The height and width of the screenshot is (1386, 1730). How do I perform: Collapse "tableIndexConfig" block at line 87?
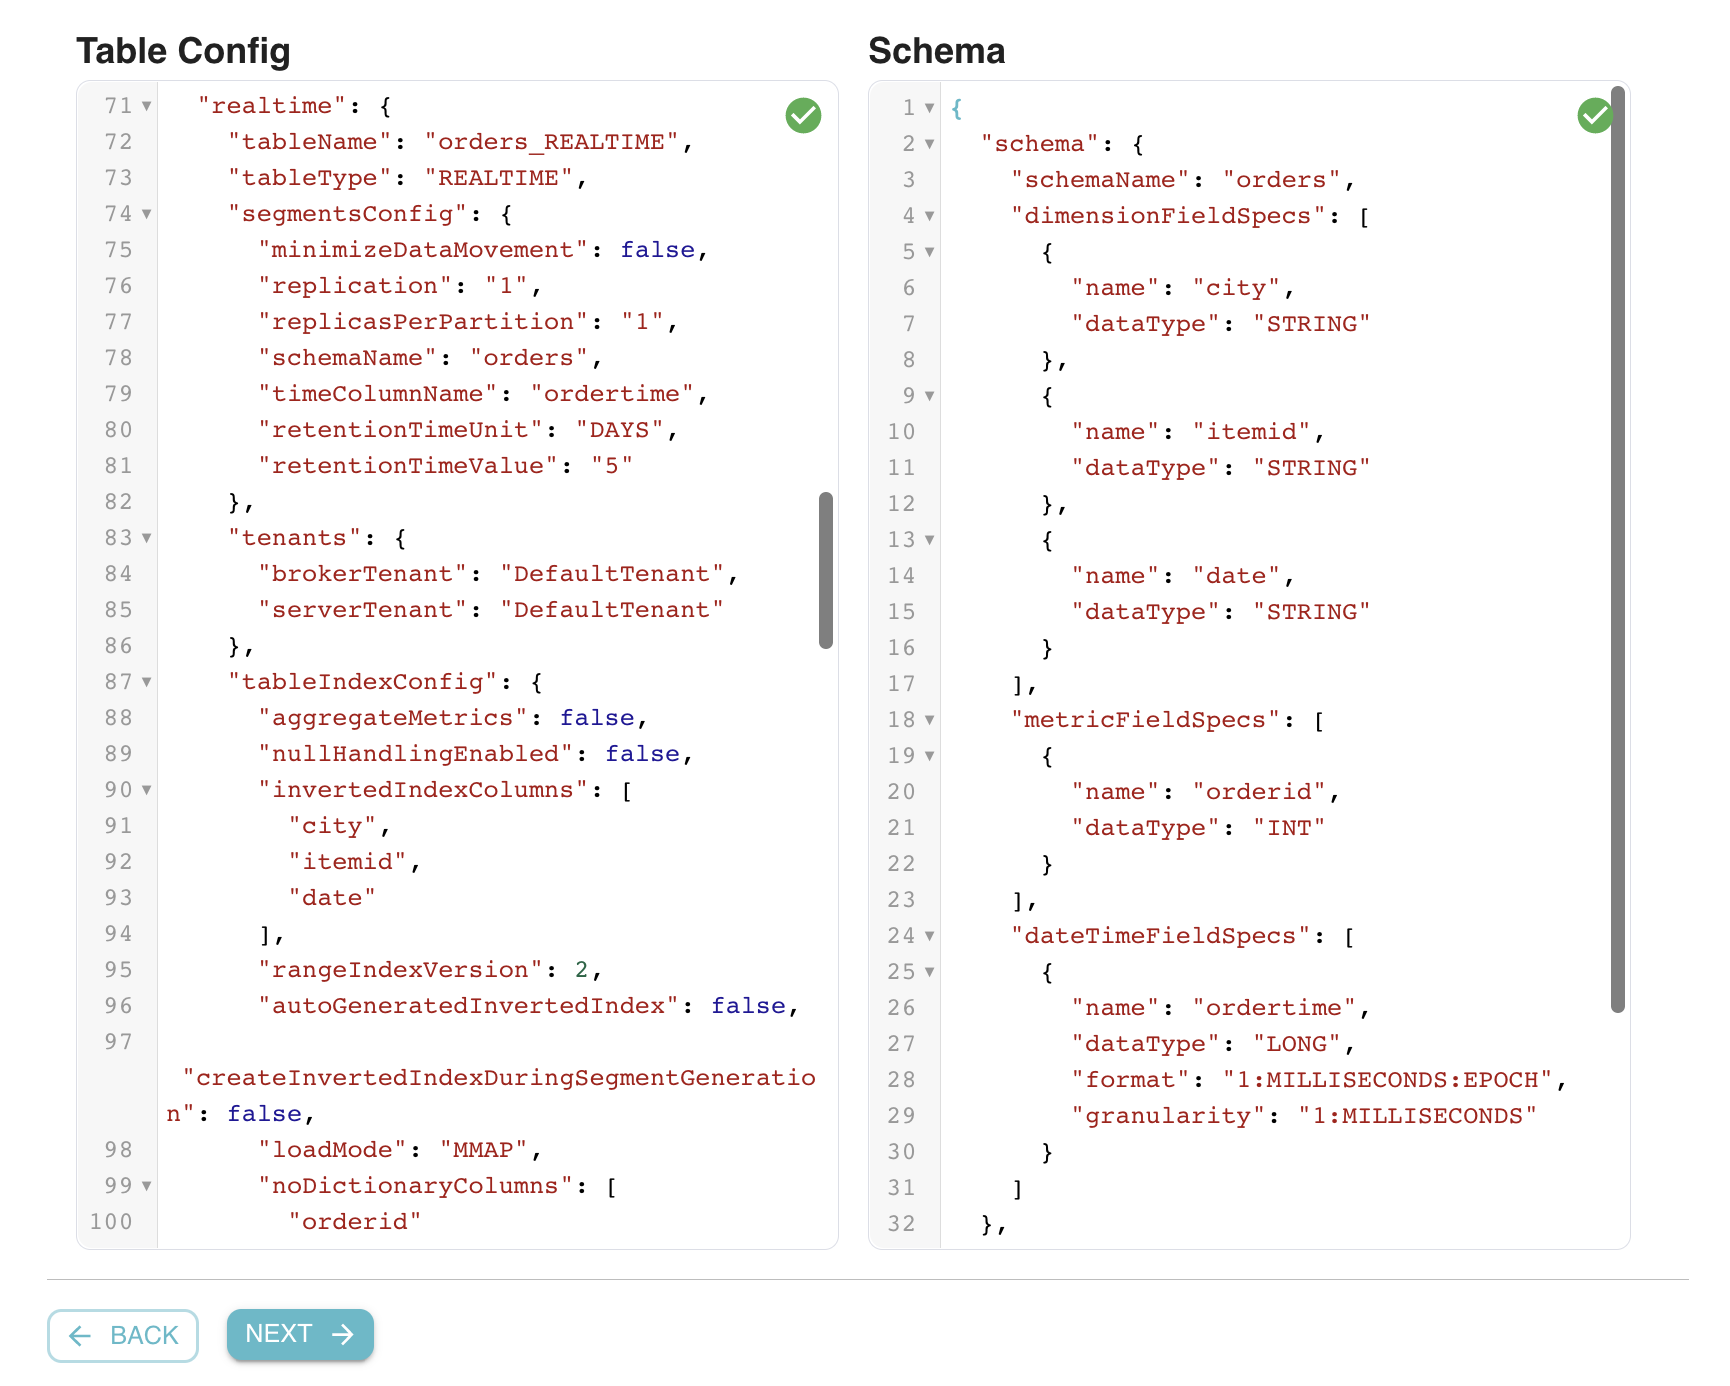click(x=147, y=682)
